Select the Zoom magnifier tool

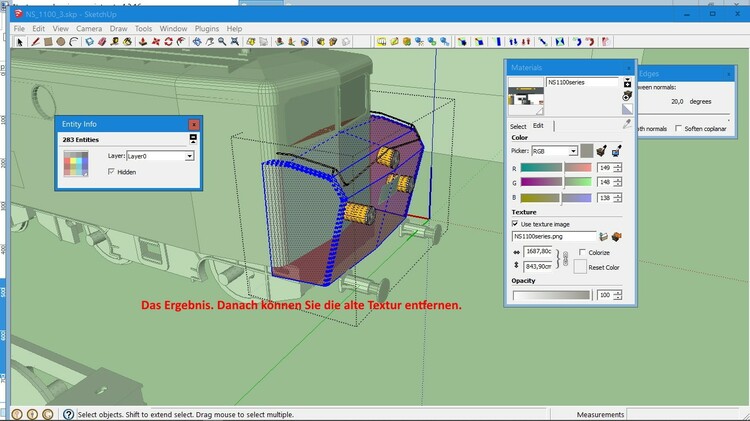coord(224,42)
